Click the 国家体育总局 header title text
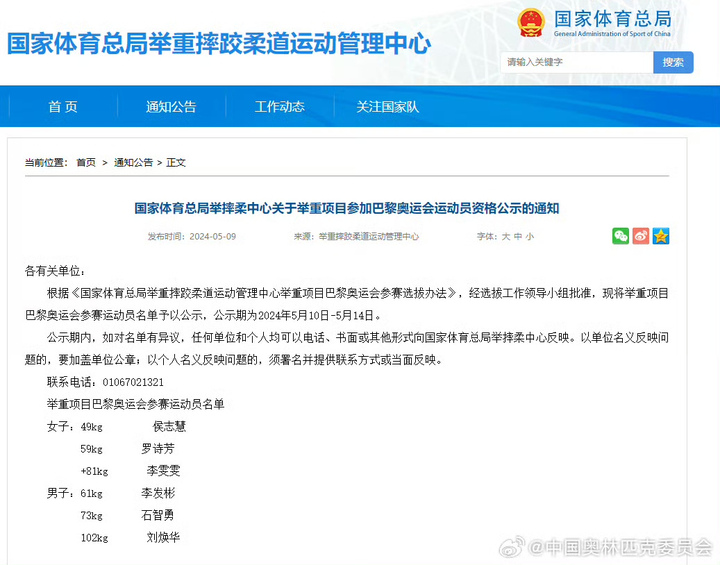Screen dimensions: 720x565 point(612,20)
